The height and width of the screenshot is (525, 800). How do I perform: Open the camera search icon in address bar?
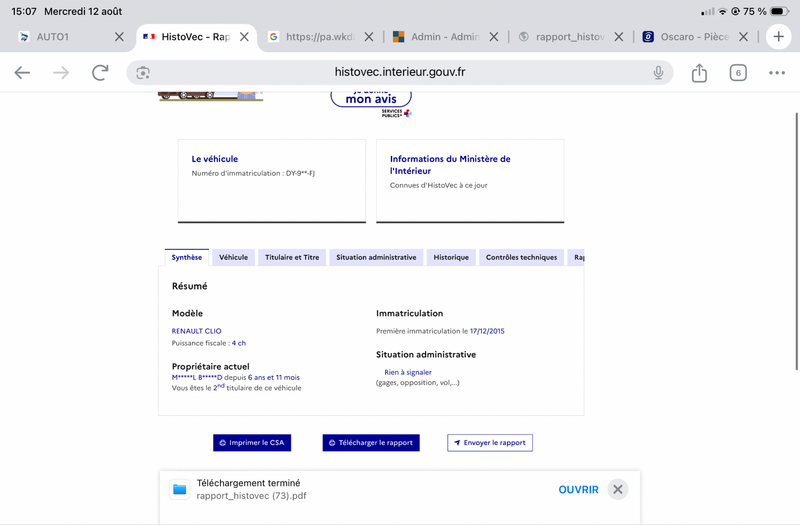pyautogui.click(x=143, y=73)
